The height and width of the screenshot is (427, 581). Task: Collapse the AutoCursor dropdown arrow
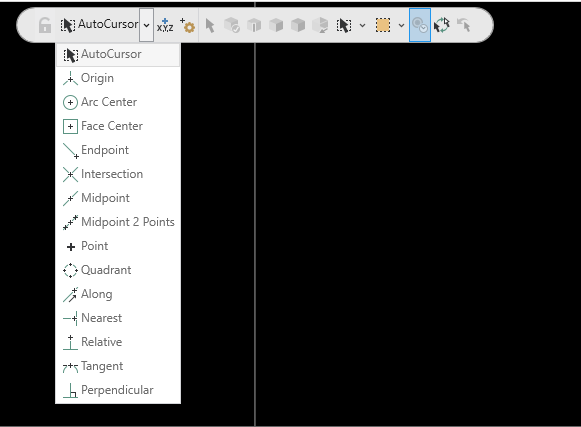coord(146,25)
